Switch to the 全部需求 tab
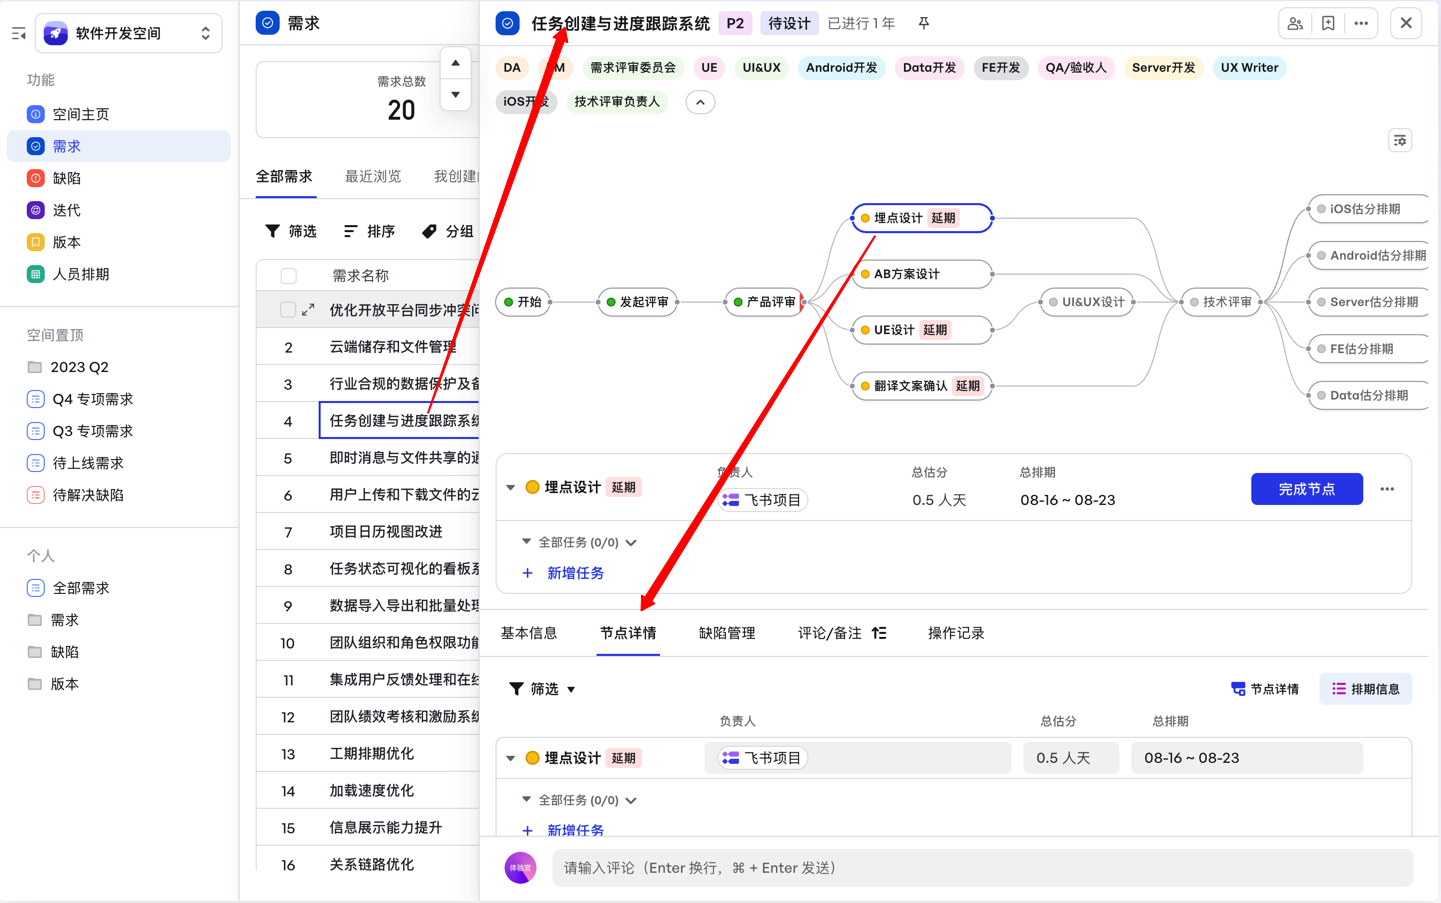 pyautogui.click(x=284, y=176)
